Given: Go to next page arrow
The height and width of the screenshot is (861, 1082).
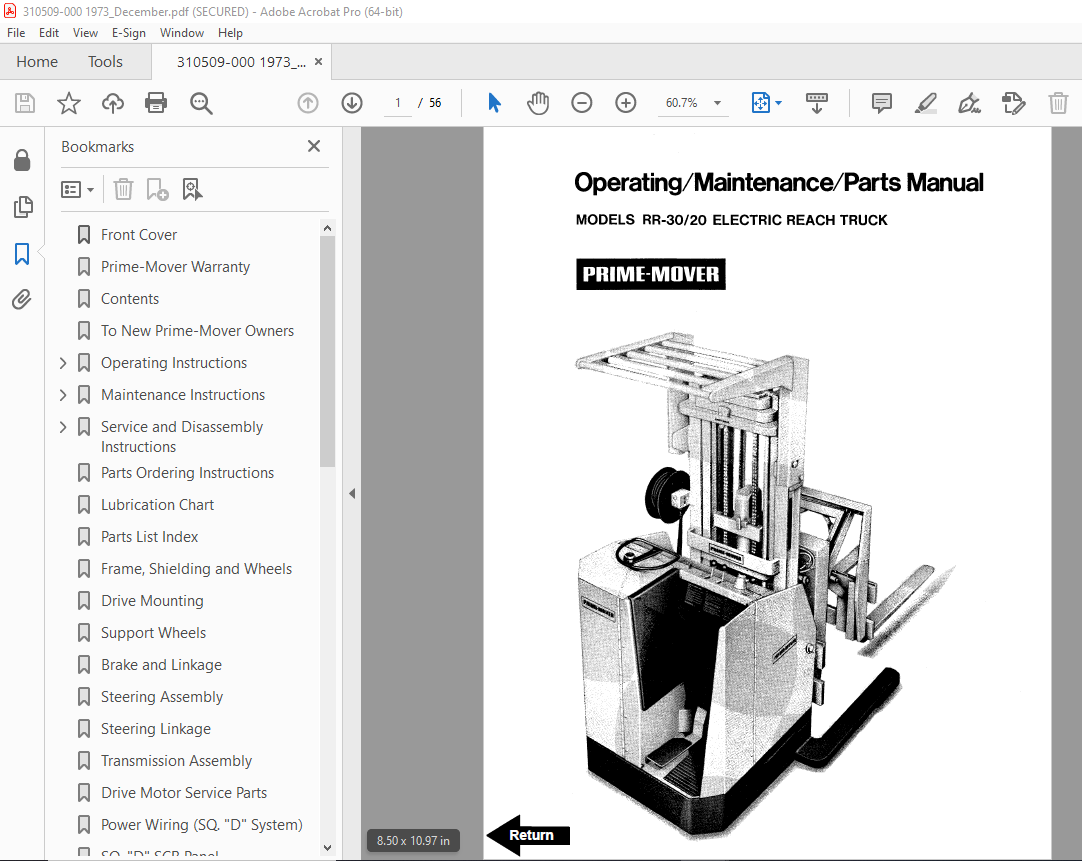Looking at the screenshot, I should 352,103.
